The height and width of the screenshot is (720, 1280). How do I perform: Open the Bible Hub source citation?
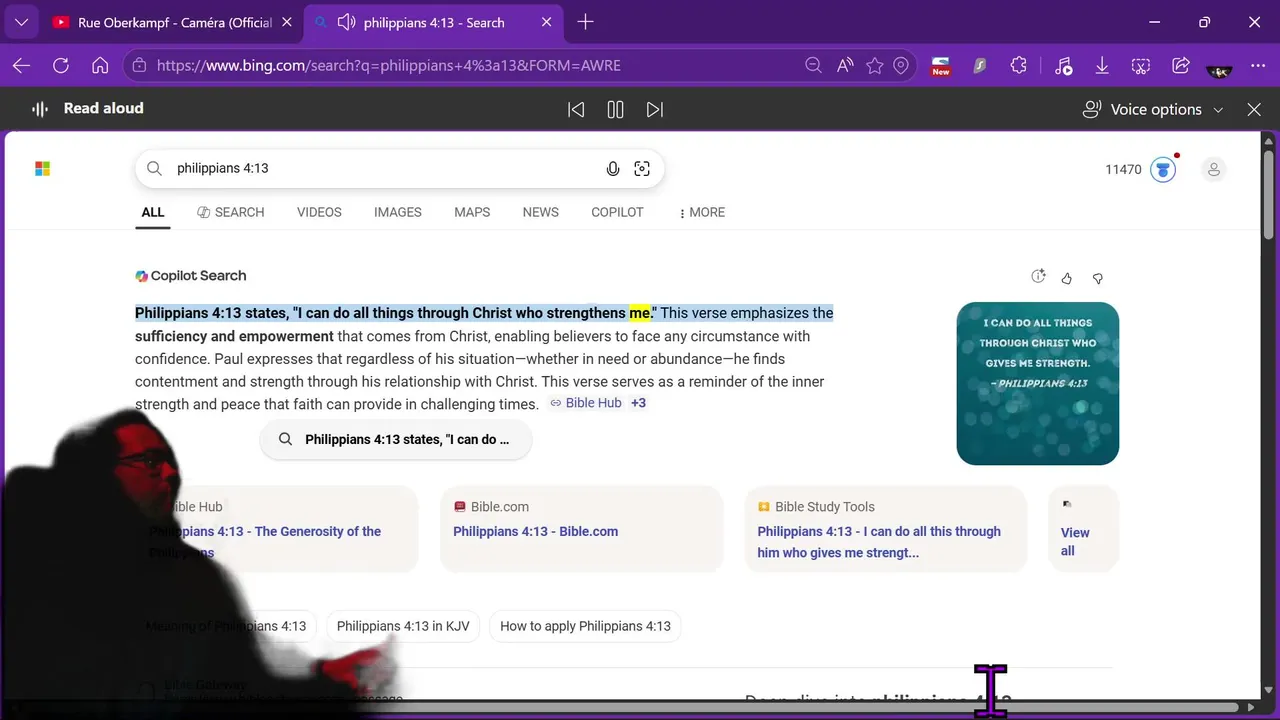(586, 403)
